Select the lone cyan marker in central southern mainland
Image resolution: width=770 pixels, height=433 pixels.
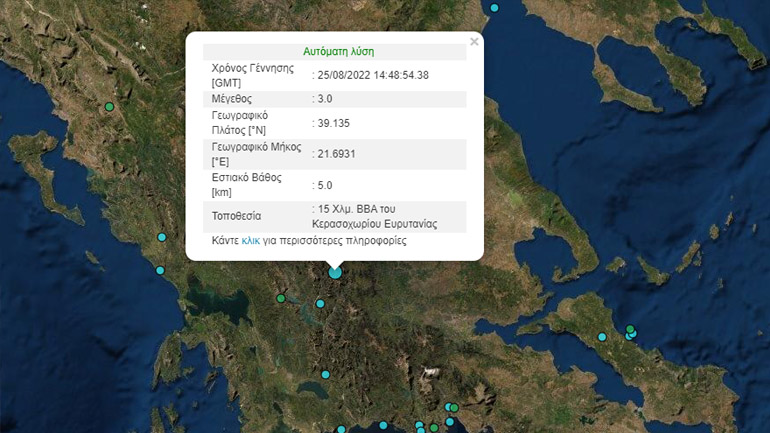point(326,375)
